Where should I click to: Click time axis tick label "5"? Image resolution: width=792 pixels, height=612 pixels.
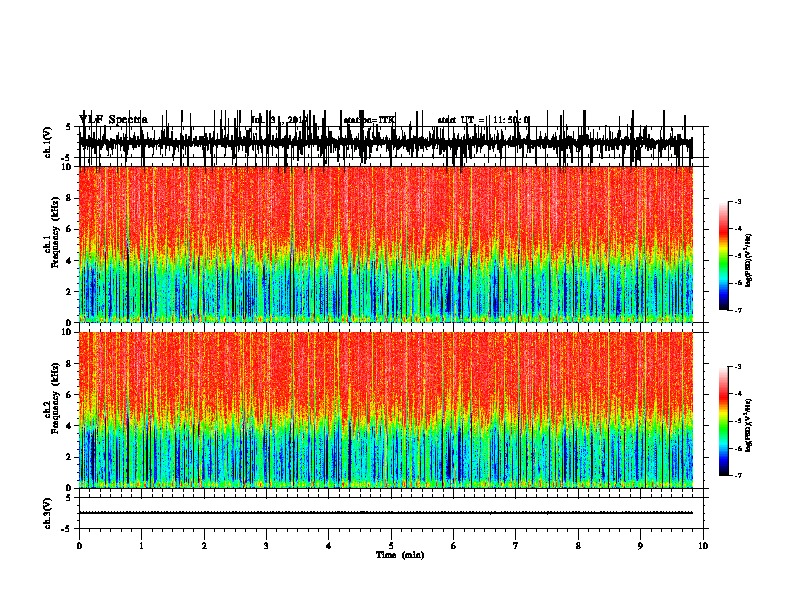(x=391, y=545)
